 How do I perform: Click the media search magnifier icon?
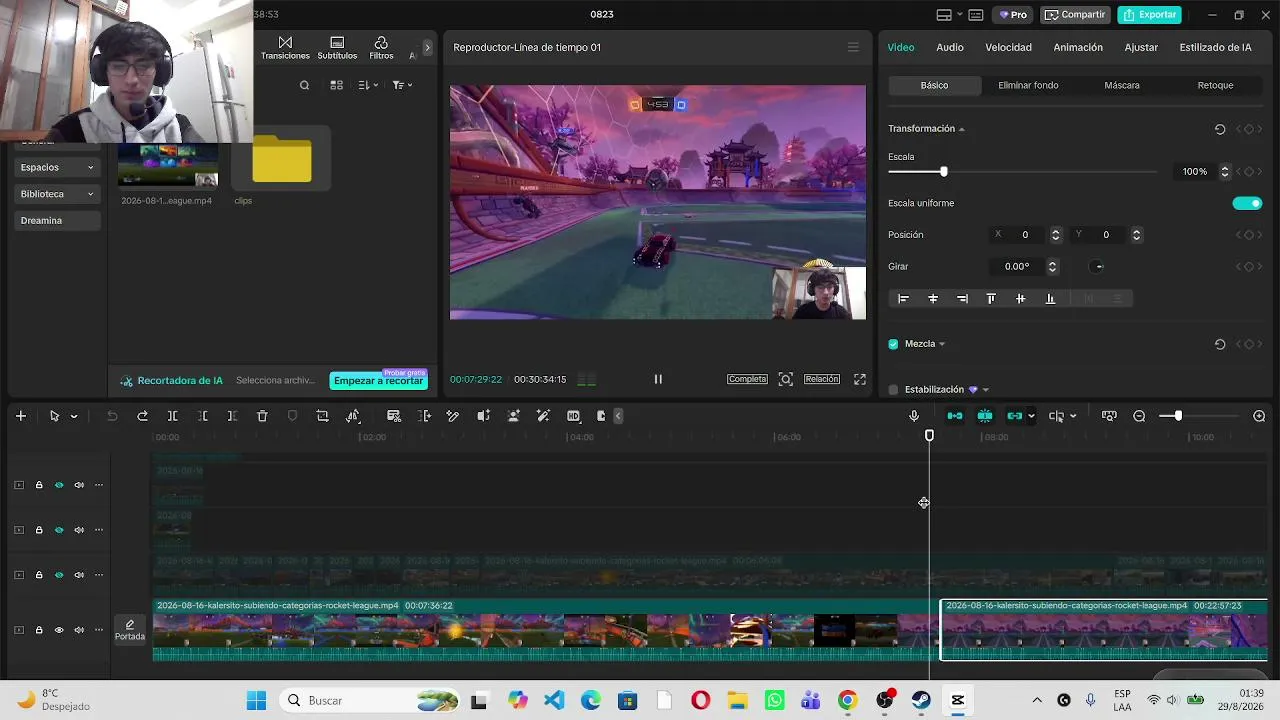[x=305, y=85]
